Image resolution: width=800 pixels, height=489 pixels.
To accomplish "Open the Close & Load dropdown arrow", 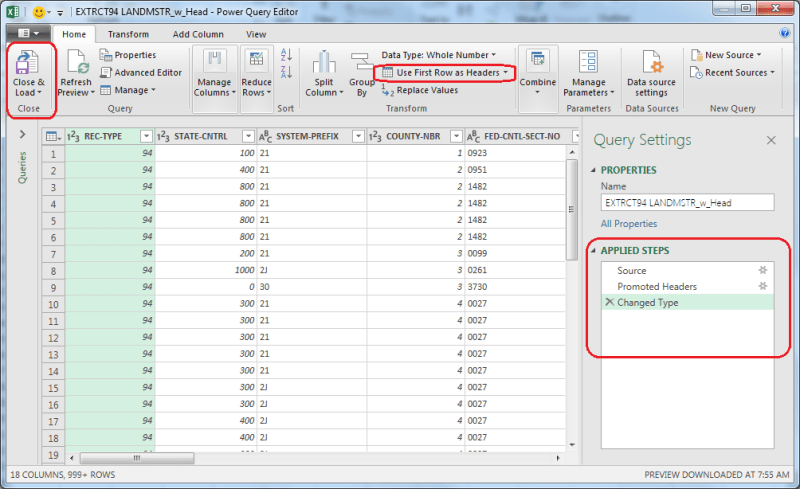I will tap(39, 93).
